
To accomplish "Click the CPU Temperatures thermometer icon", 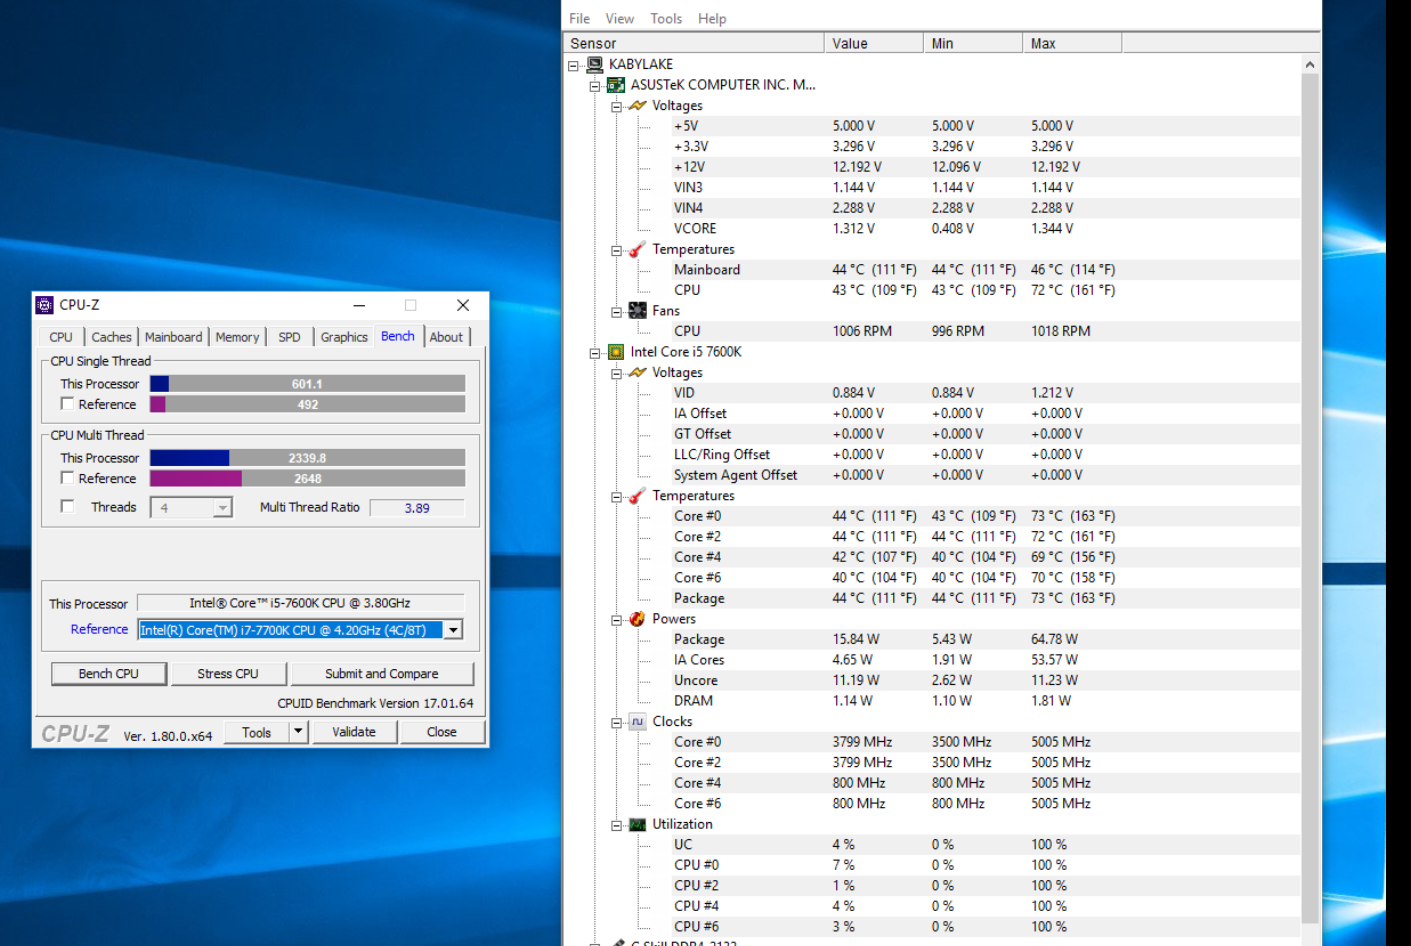I will pyautogui.click(x=637, y=496).
